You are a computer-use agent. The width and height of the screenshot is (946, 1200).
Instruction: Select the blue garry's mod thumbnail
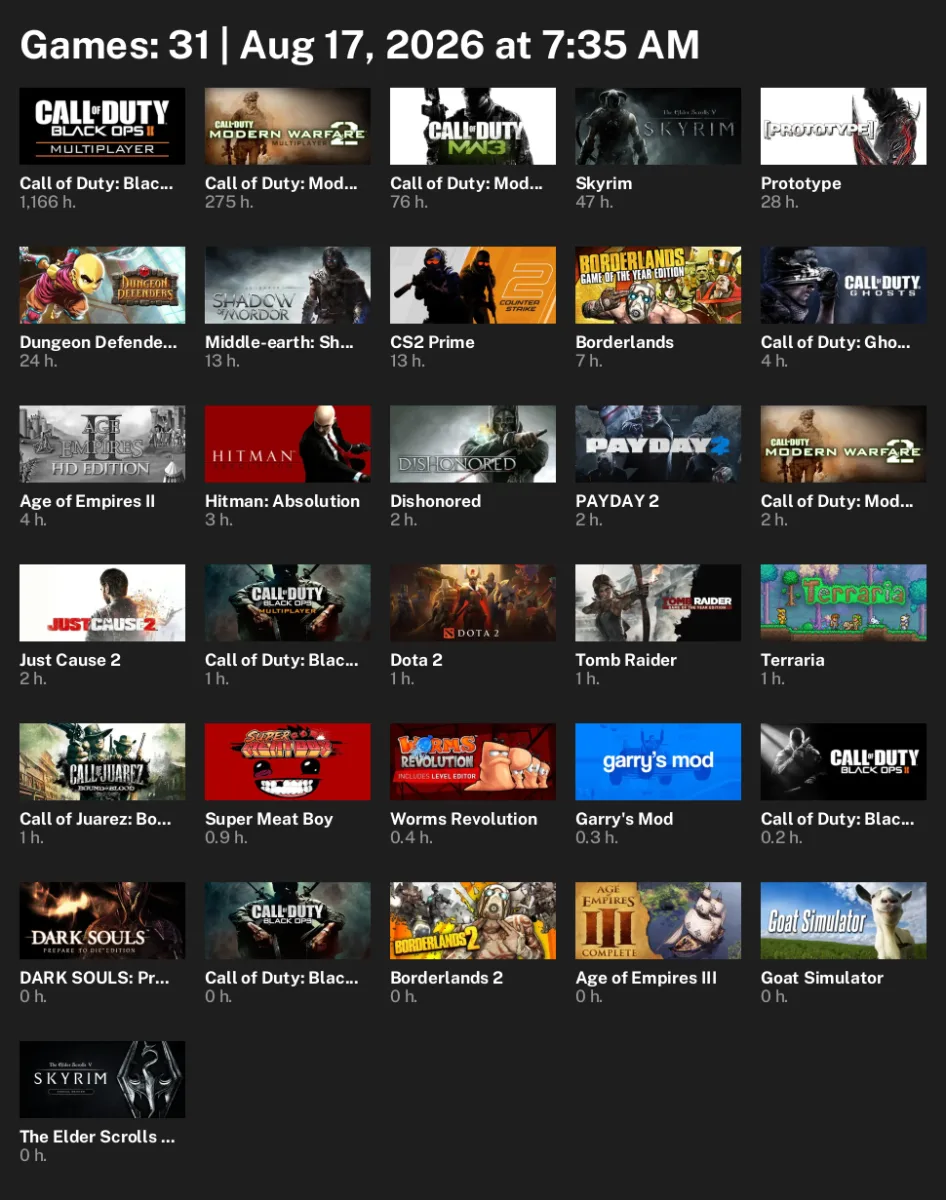(658, 762)
